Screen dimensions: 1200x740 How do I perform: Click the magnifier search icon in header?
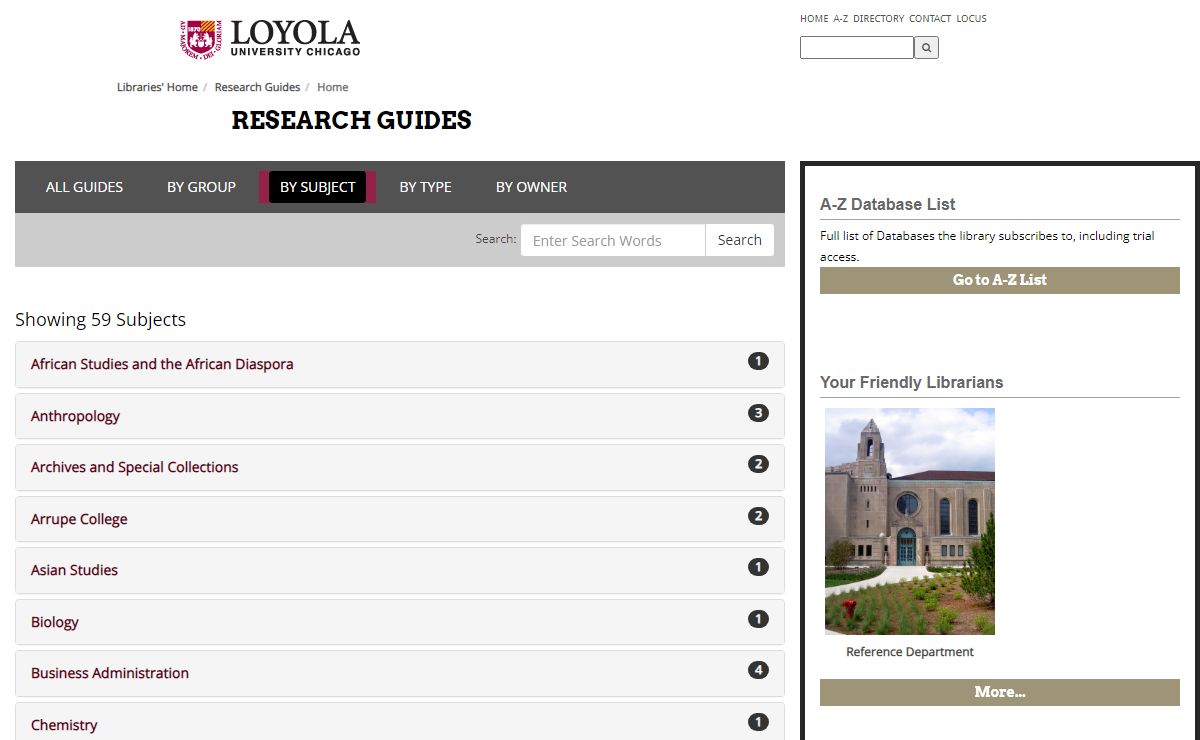coord(926,47)
